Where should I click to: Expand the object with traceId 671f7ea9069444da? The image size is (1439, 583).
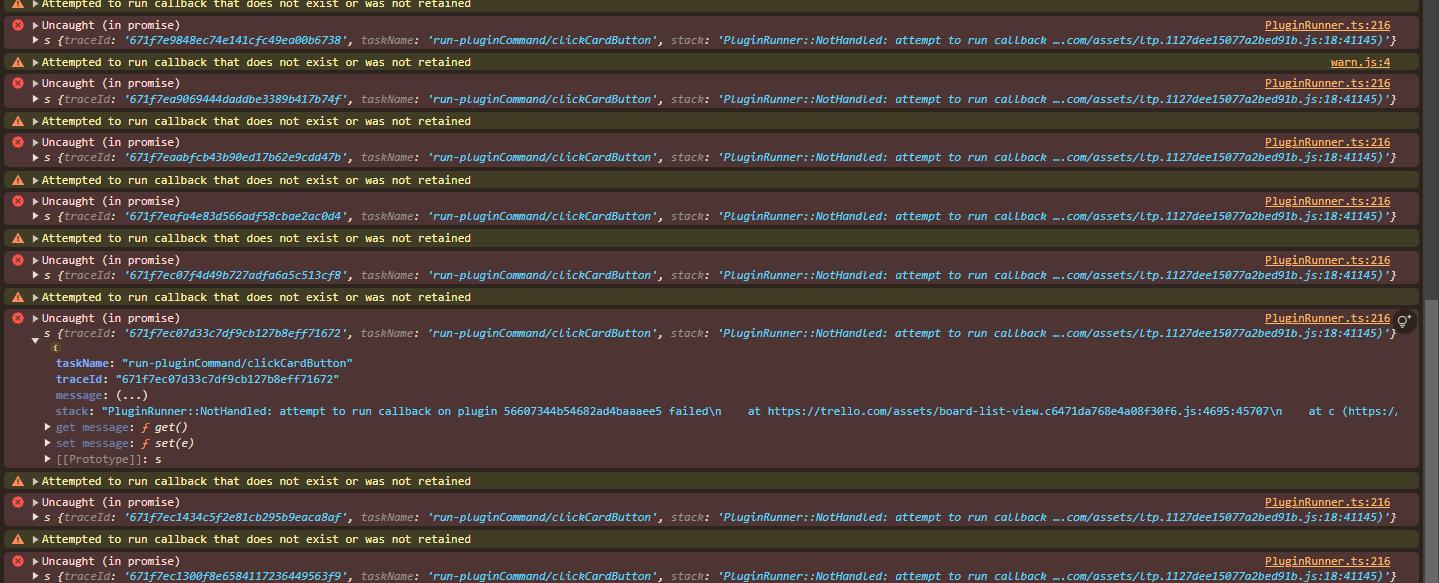pos(36,100)
